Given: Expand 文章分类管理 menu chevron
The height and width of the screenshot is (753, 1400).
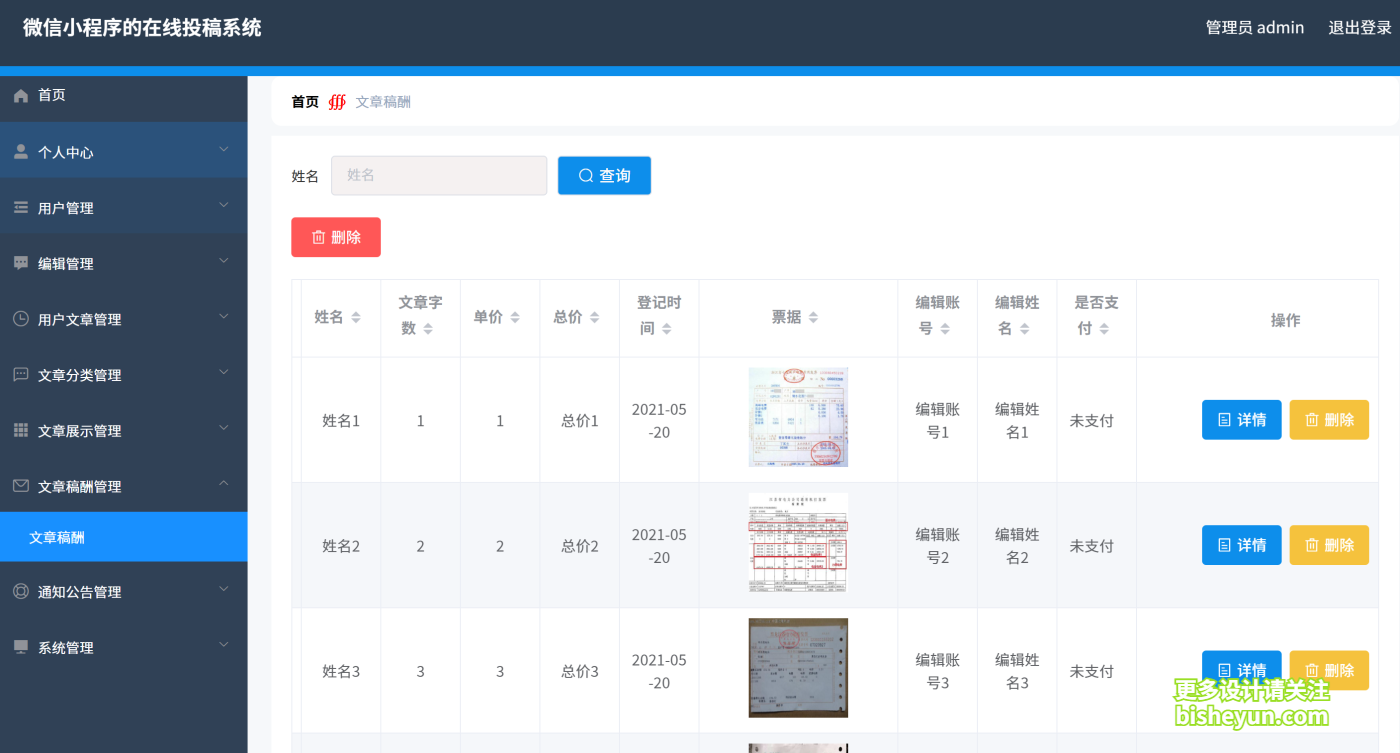Looking at the screenshot, I should (224, 372).
